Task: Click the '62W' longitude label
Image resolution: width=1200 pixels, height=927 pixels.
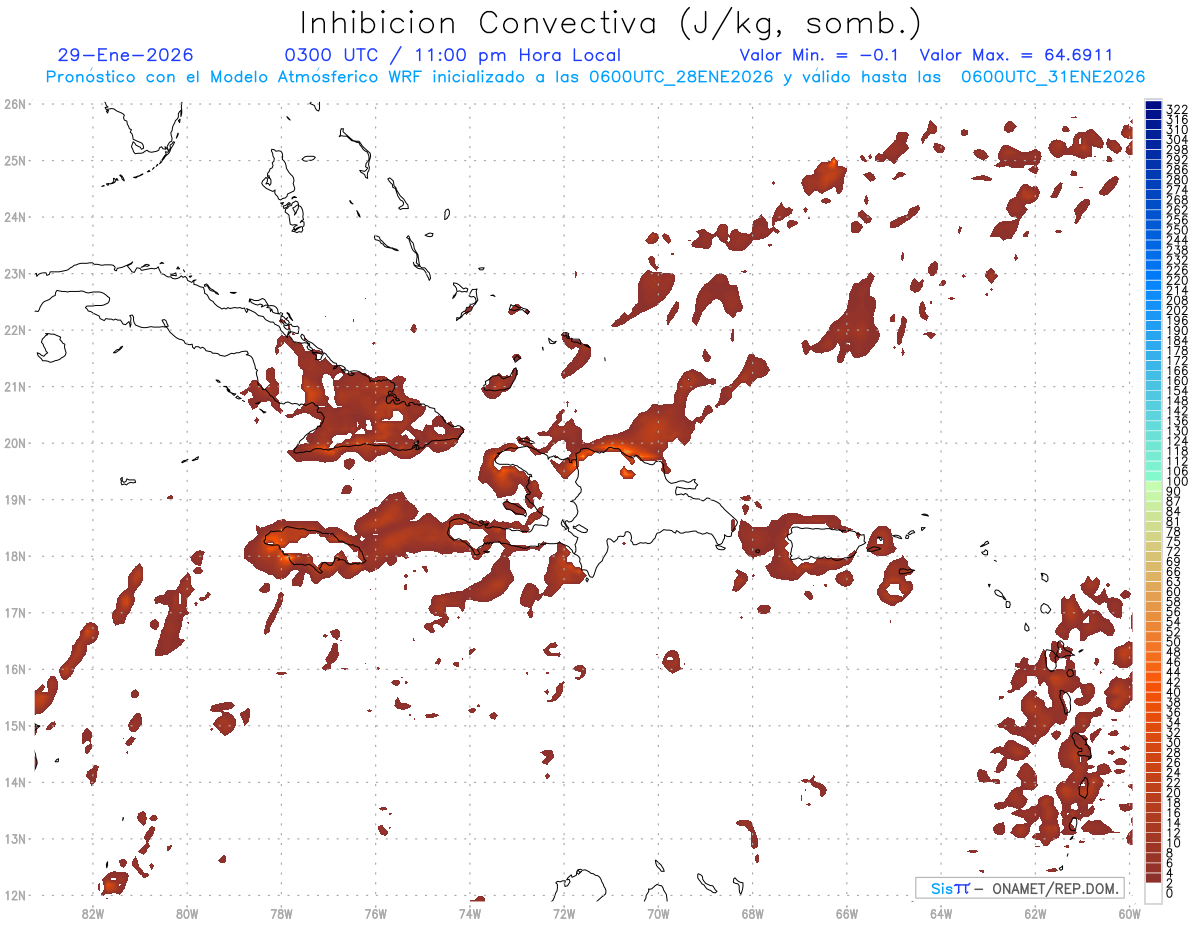Action: [1035, 913]
